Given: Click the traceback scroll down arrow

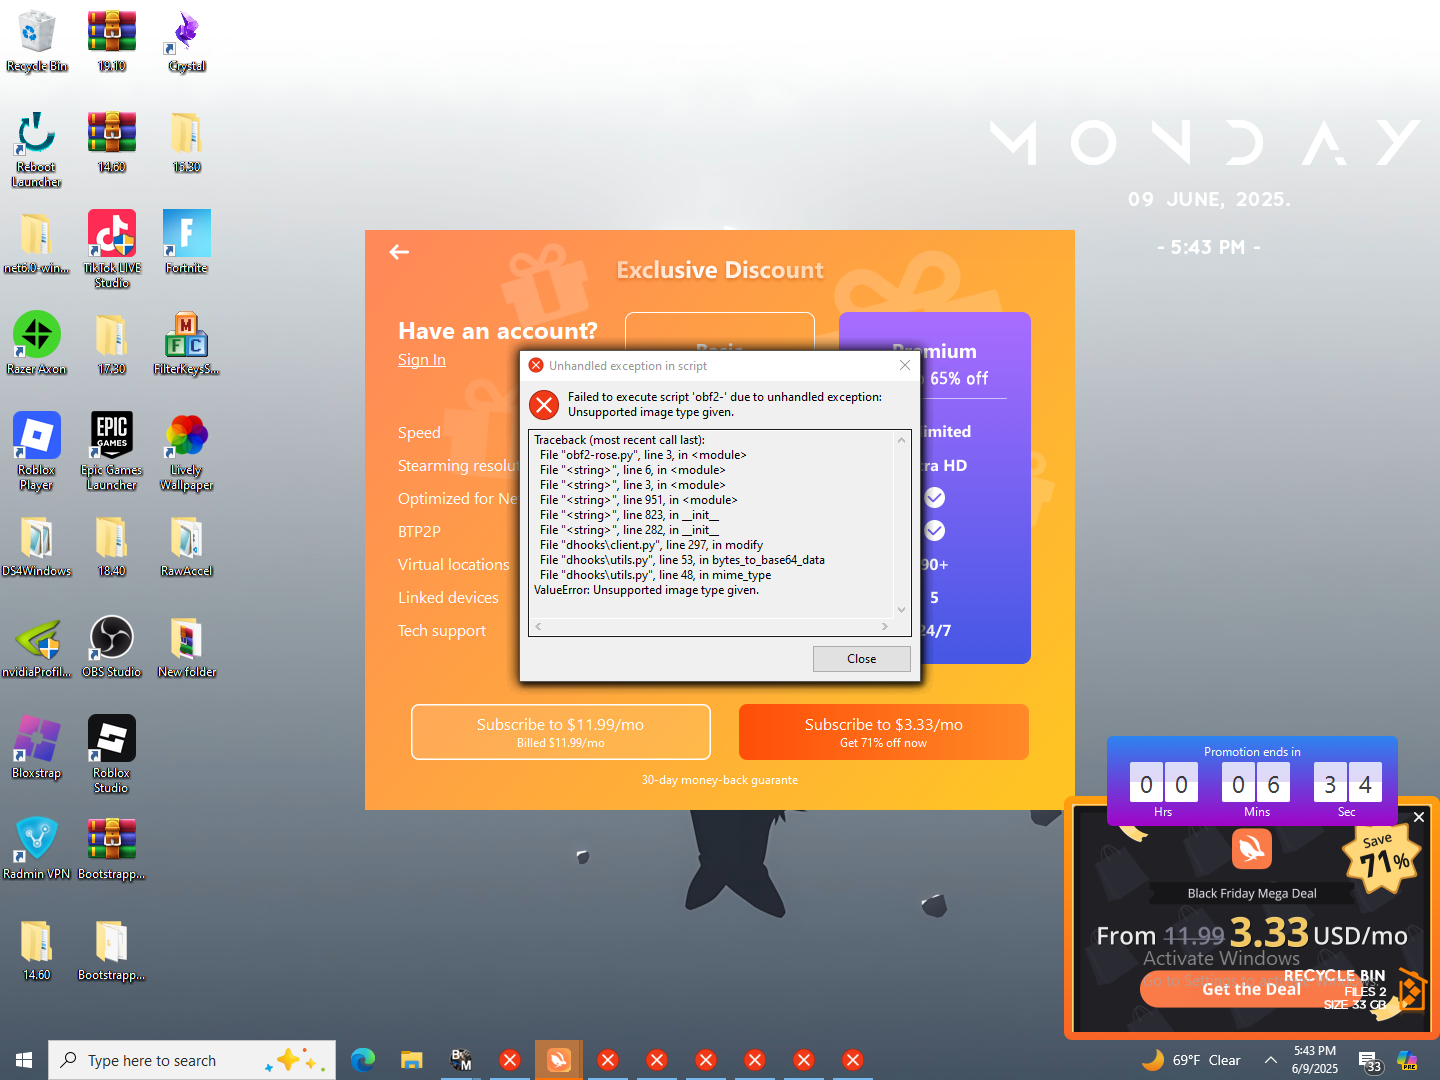Looking at the screenshot, I should pos(902,609).
